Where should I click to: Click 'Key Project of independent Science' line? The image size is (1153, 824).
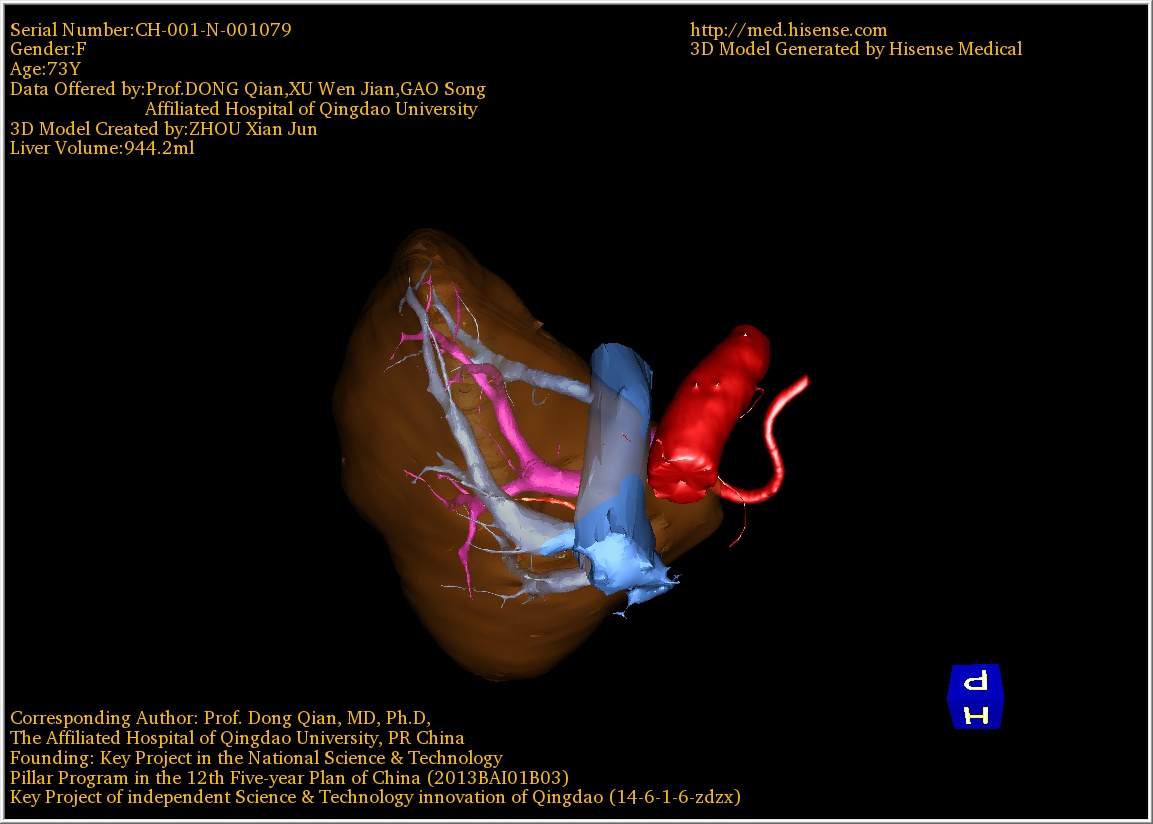pyautogui.click(x=375, y=797)
